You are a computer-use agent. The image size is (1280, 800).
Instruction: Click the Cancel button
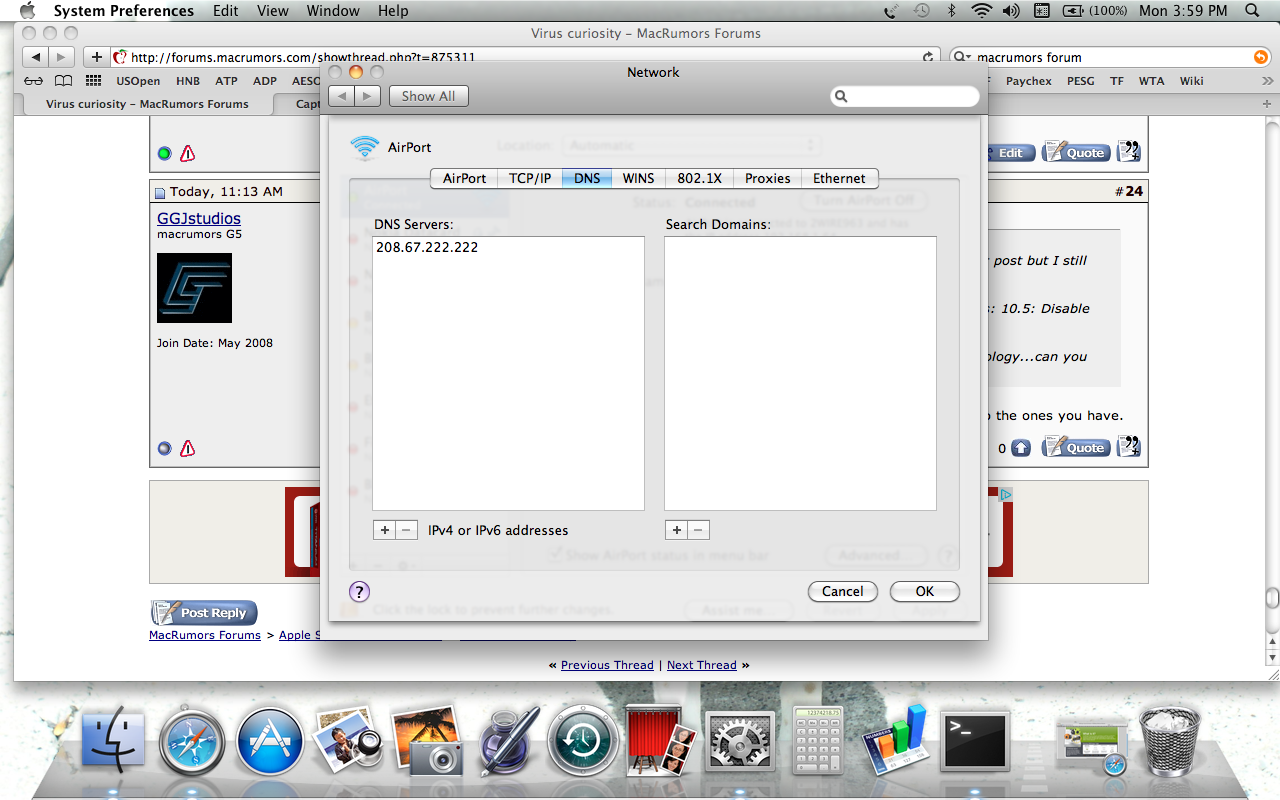843,591
